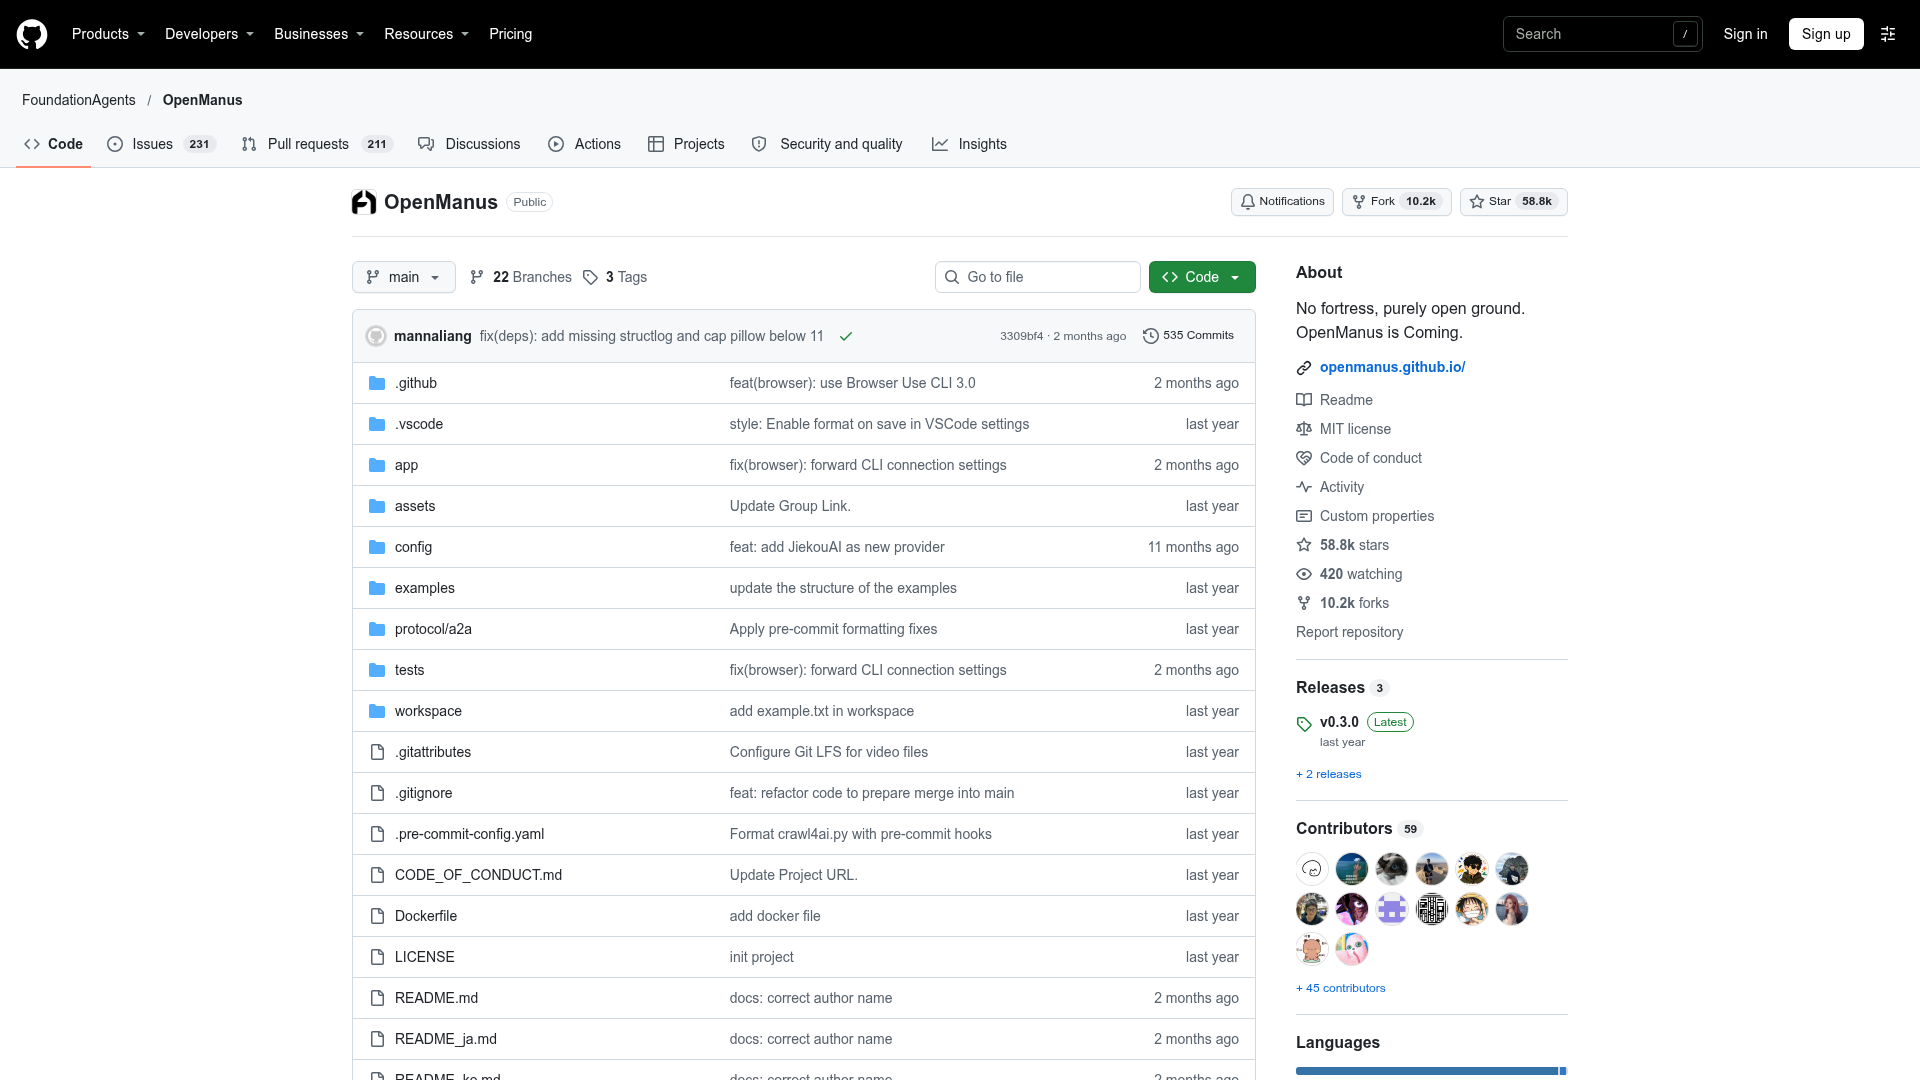This screenshot has width=1920, height=1080.
Task: Click the link icon beside openmanus.github.io
Action: [1304, 368]
